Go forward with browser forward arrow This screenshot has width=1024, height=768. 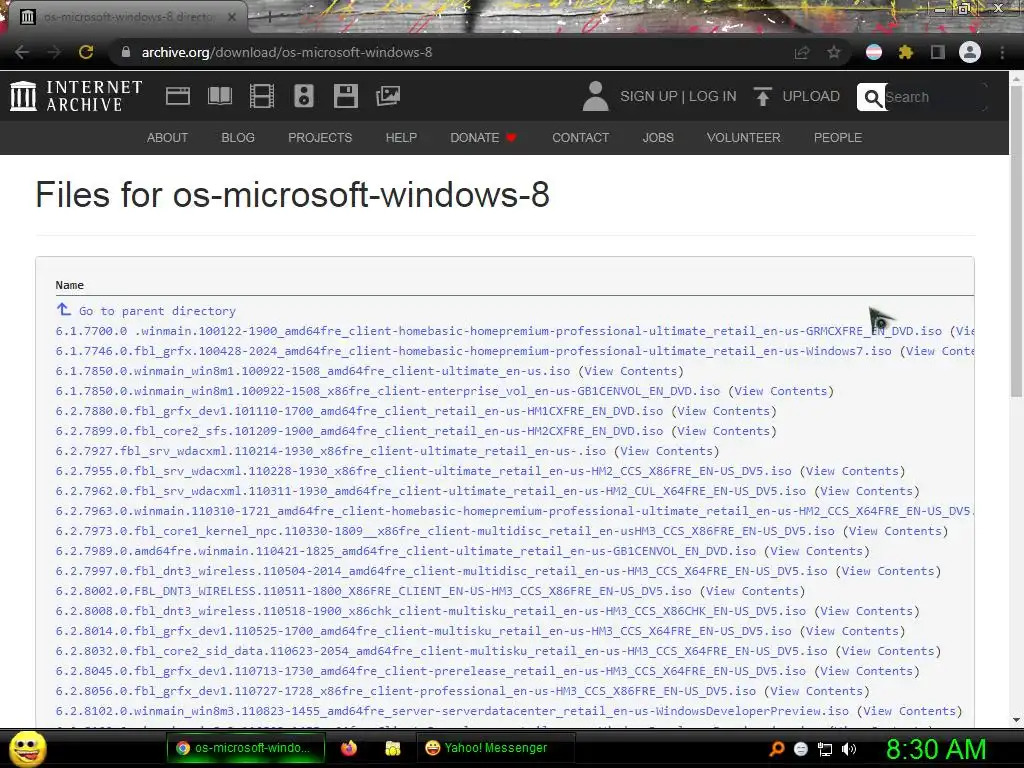tap(54, 52)
